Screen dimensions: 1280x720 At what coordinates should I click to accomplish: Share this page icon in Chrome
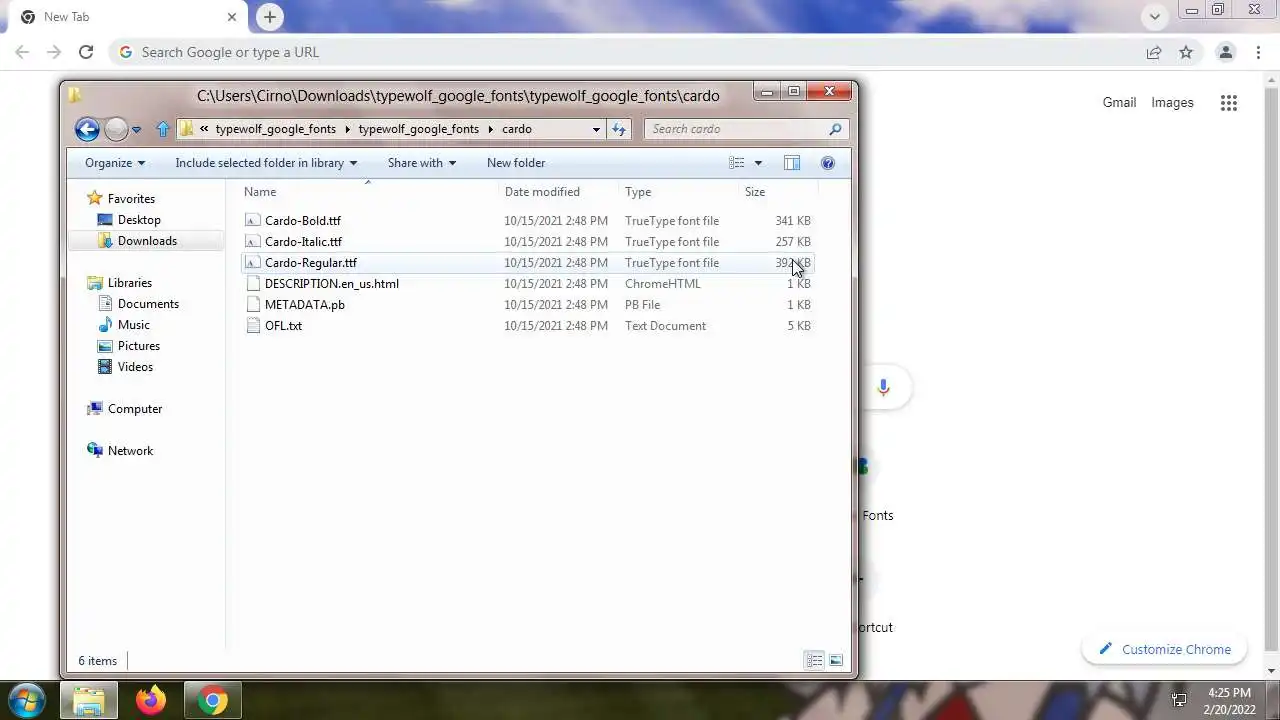coord(1154,52)
